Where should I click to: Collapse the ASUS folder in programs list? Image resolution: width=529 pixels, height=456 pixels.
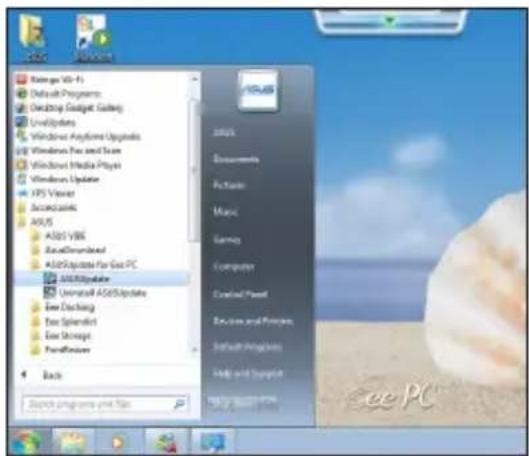tap(35, 222)
